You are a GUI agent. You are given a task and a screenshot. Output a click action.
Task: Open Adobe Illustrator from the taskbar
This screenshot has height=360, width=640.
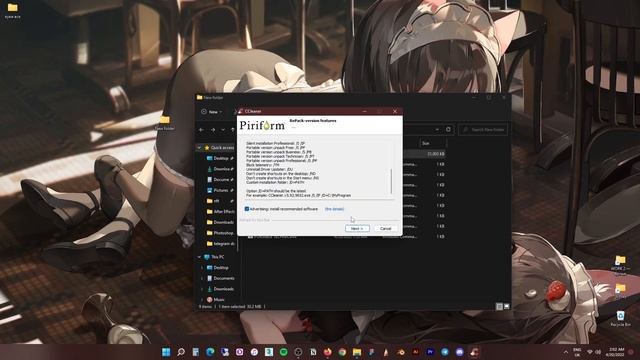[x=416, y=352]
